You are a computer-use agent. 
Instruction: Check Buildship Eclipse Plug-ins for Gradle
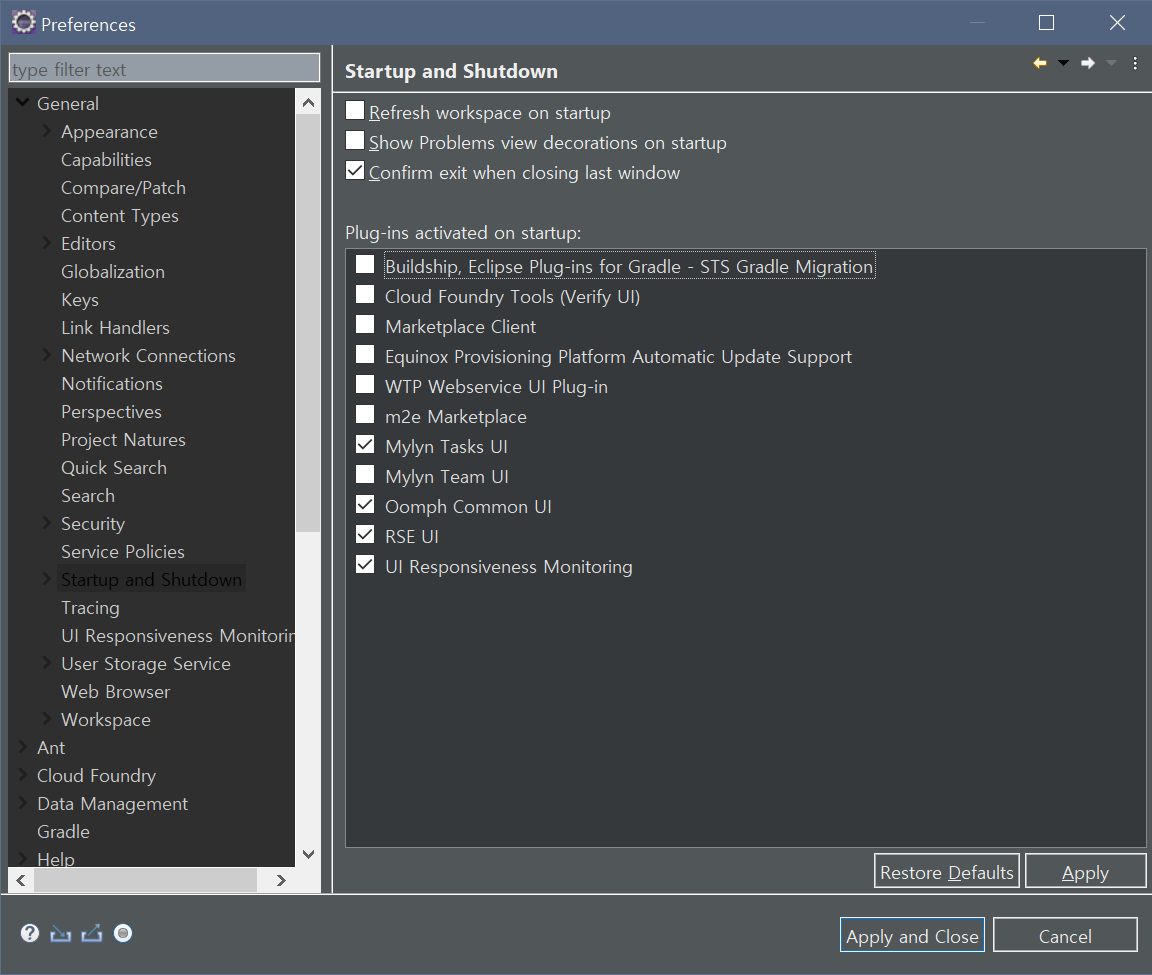(365, 265)
